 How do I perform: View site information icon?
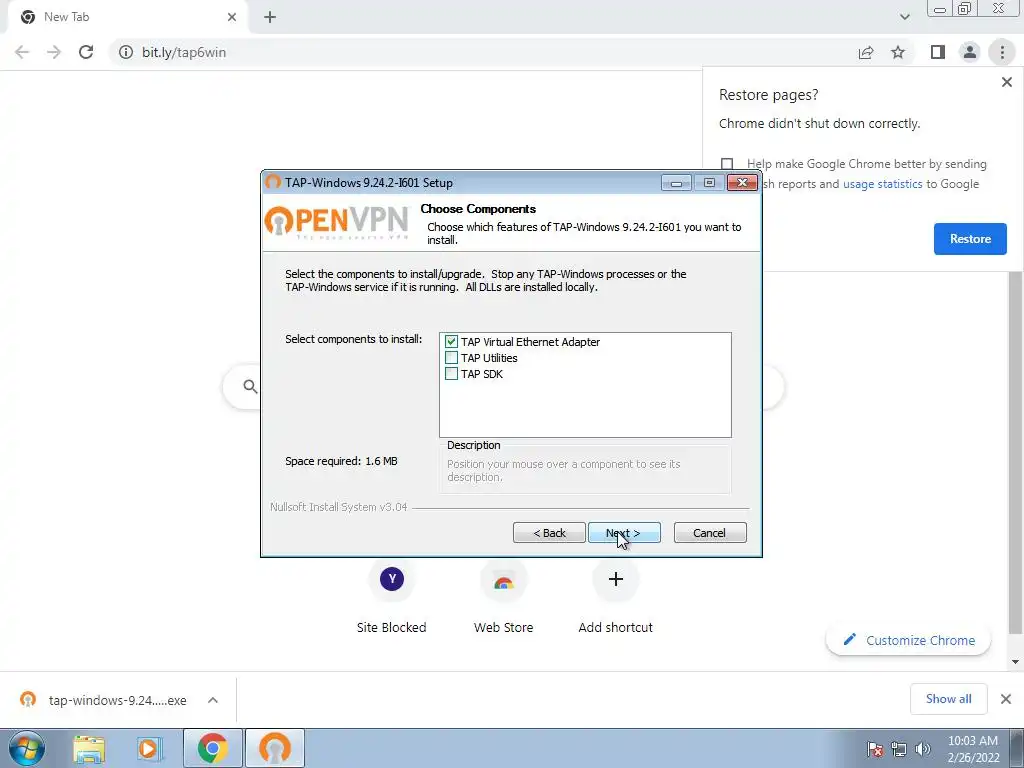pos(125,52)
